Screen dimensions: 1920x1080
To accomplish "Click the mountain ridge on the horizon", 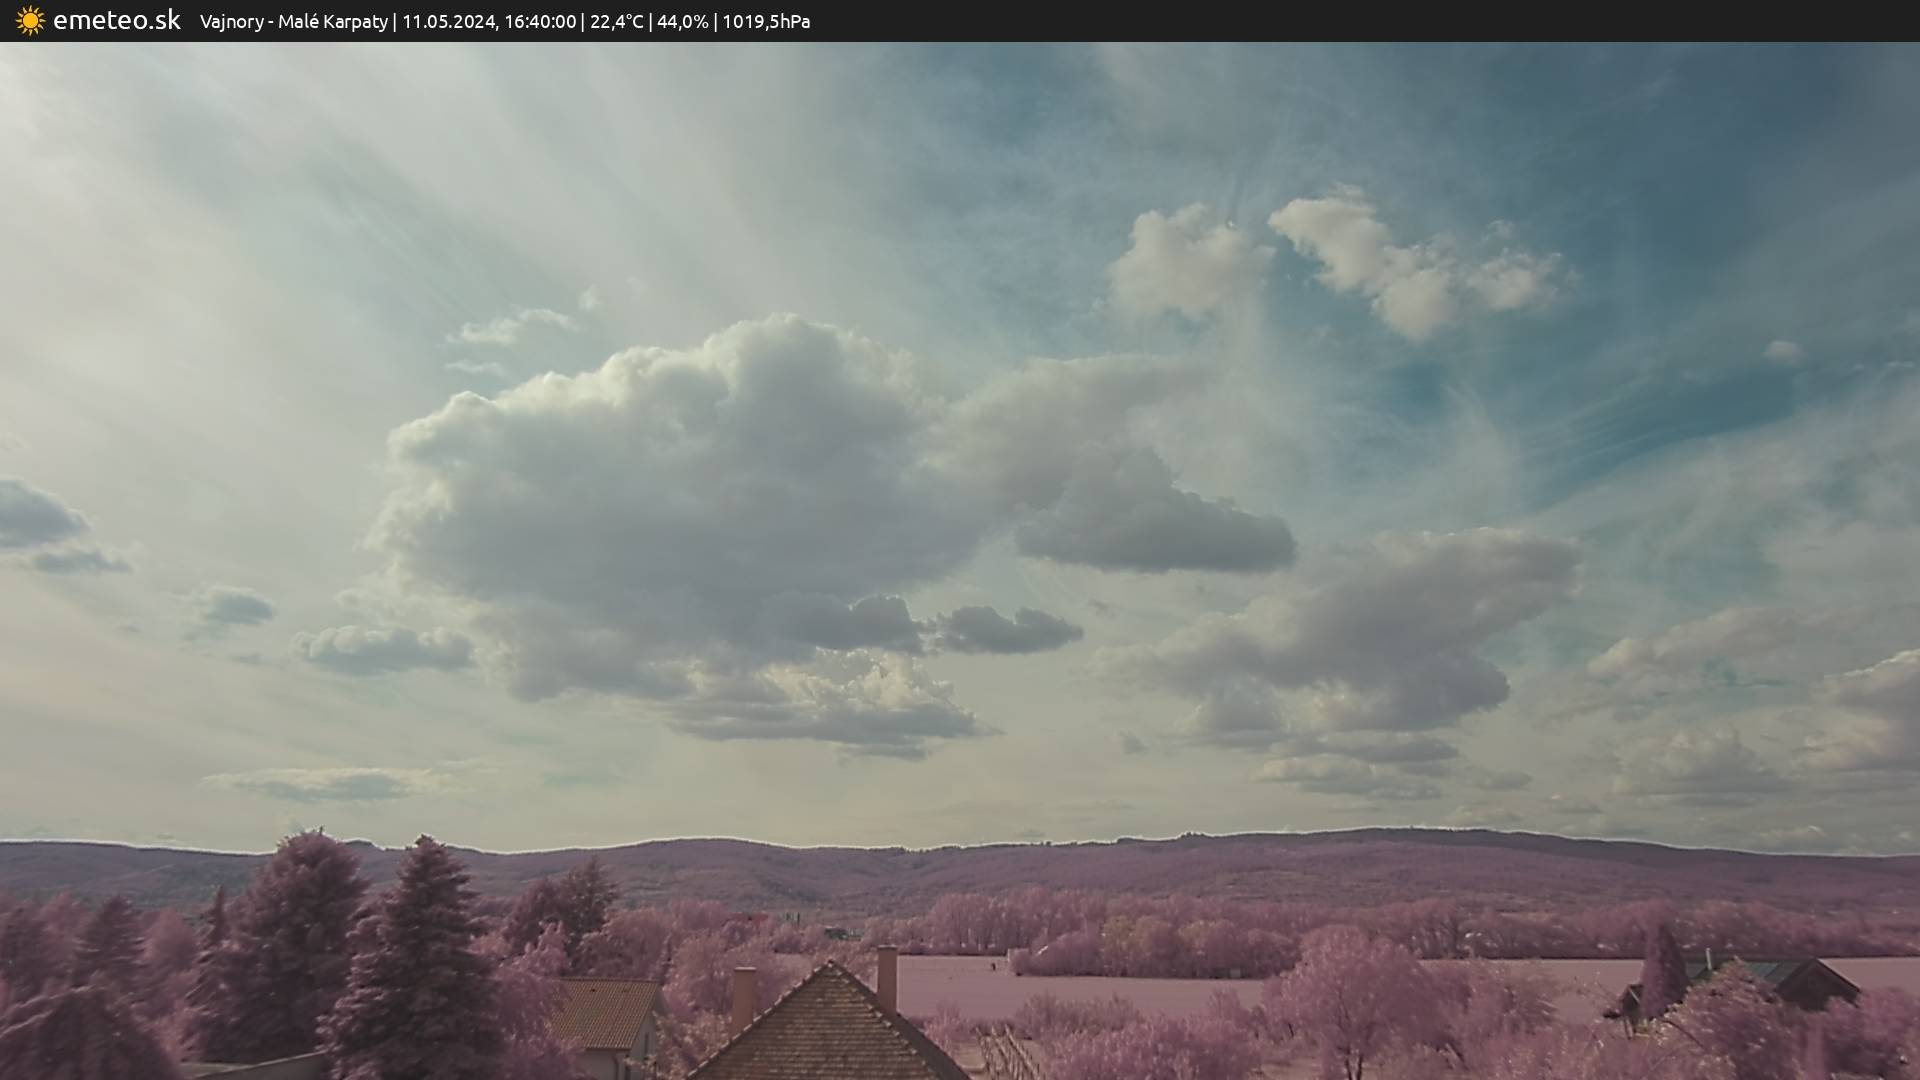I will coord(1000,862).
